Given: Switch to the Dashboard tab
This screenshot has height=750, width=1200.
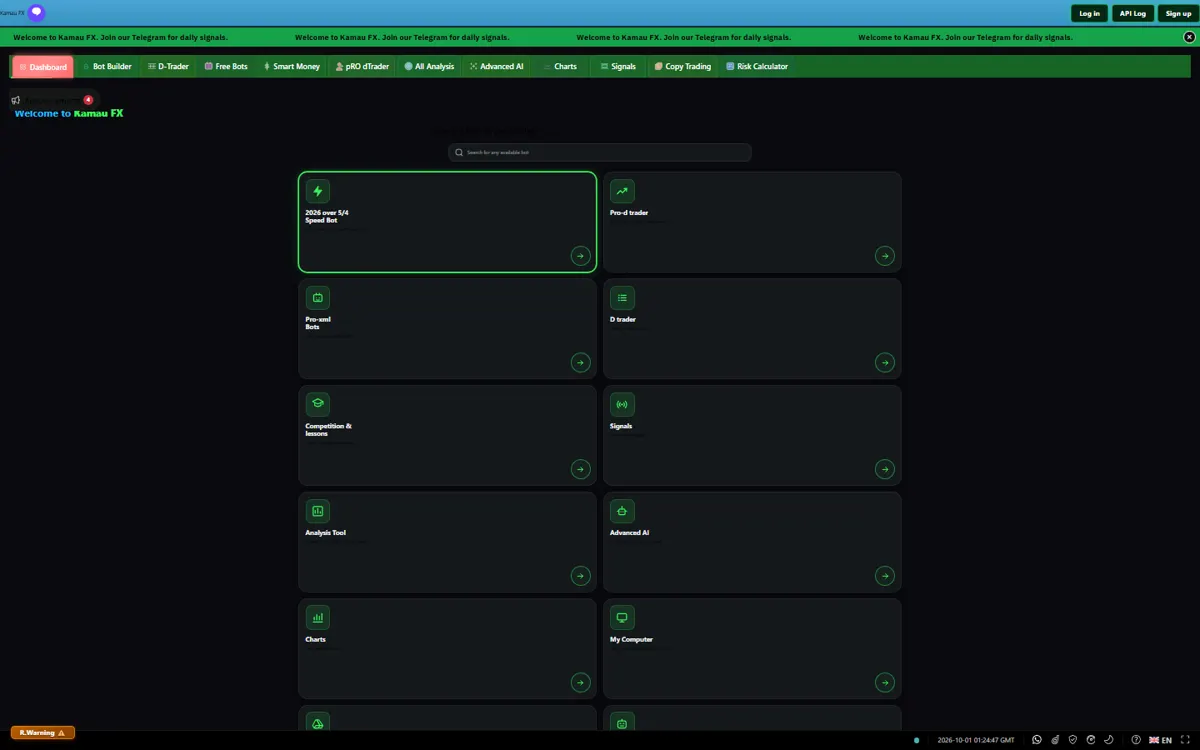Looking at the screenshot, I should point(43,67).
